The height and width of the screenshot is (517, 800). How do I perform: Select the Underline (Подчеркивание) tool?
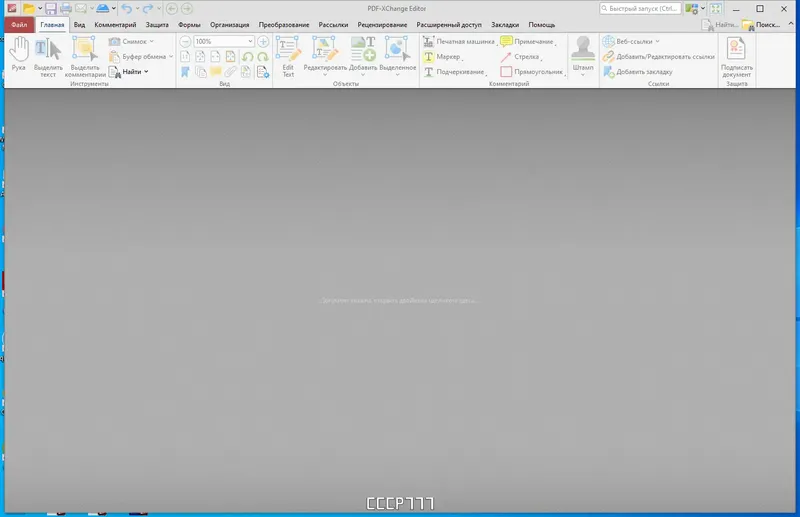coord(454,72)
